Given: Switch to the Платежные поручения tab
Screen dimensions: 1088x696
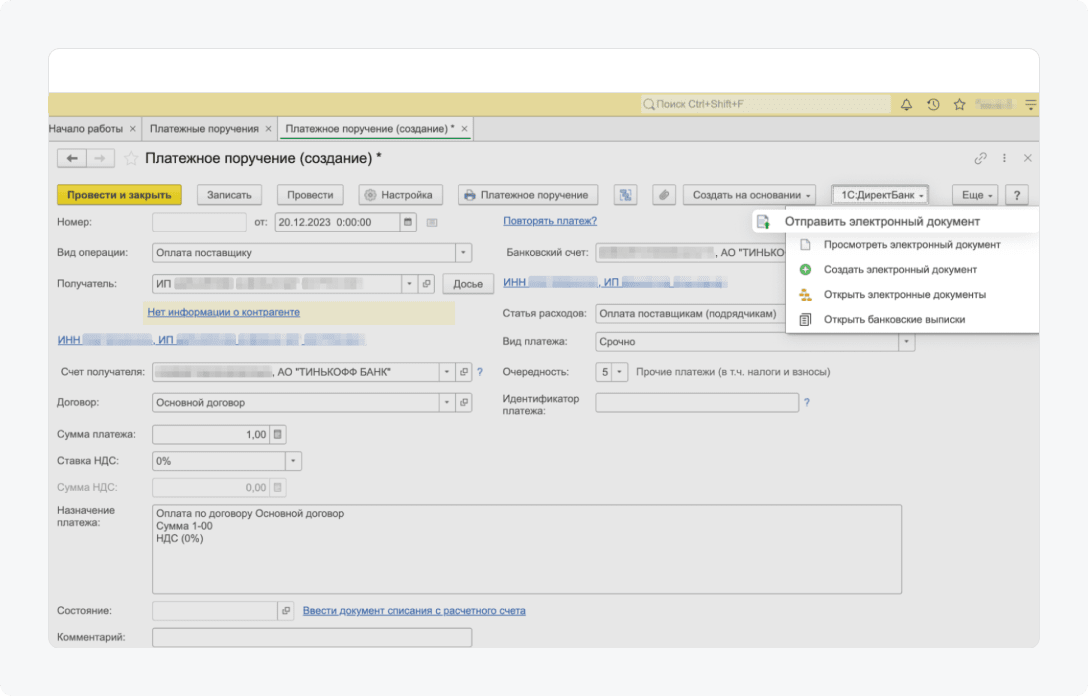Looking at the screenshot, I should [204, 129].
